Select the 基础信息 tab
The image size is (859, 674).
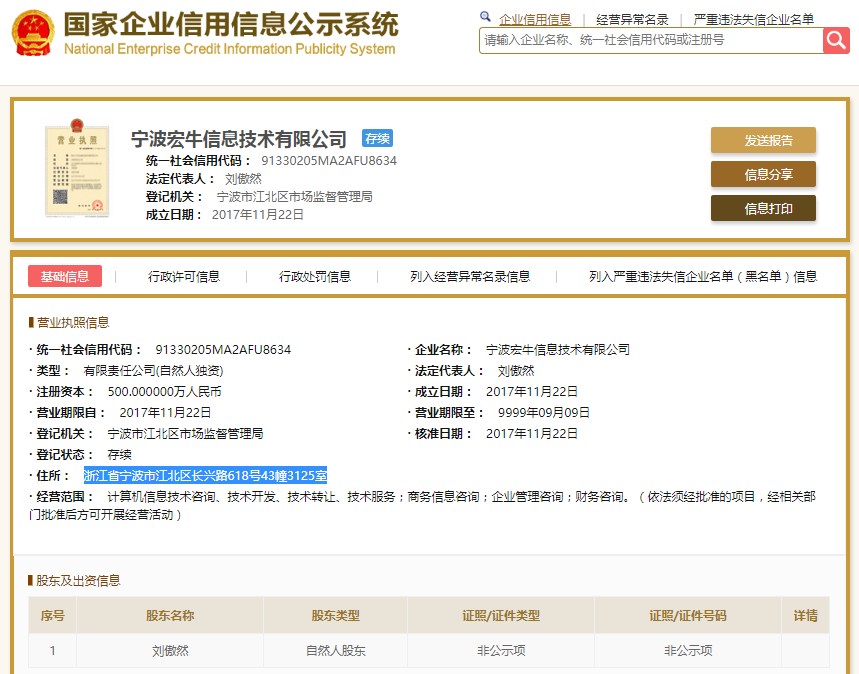[65, 277]
